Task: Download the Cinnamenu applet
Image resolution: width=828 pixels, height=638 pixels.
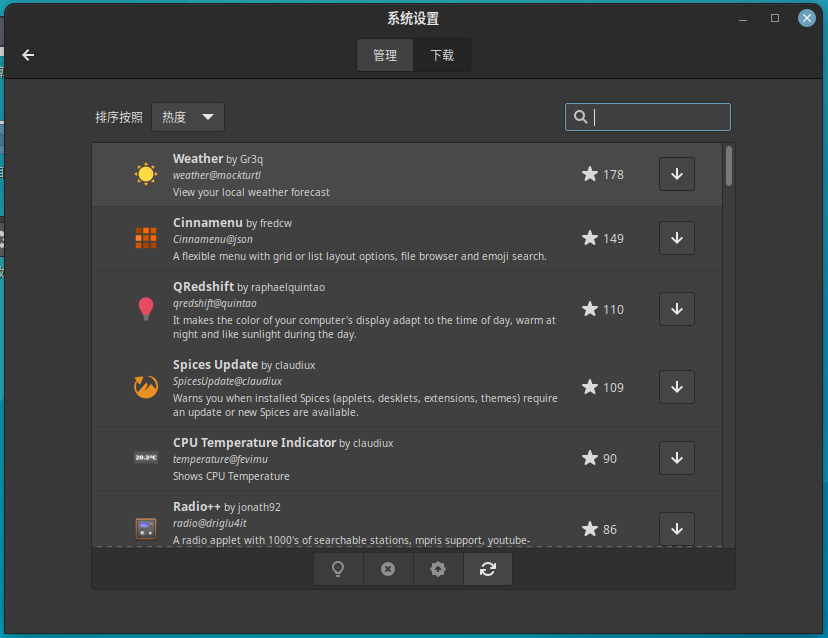Action: 677,238
